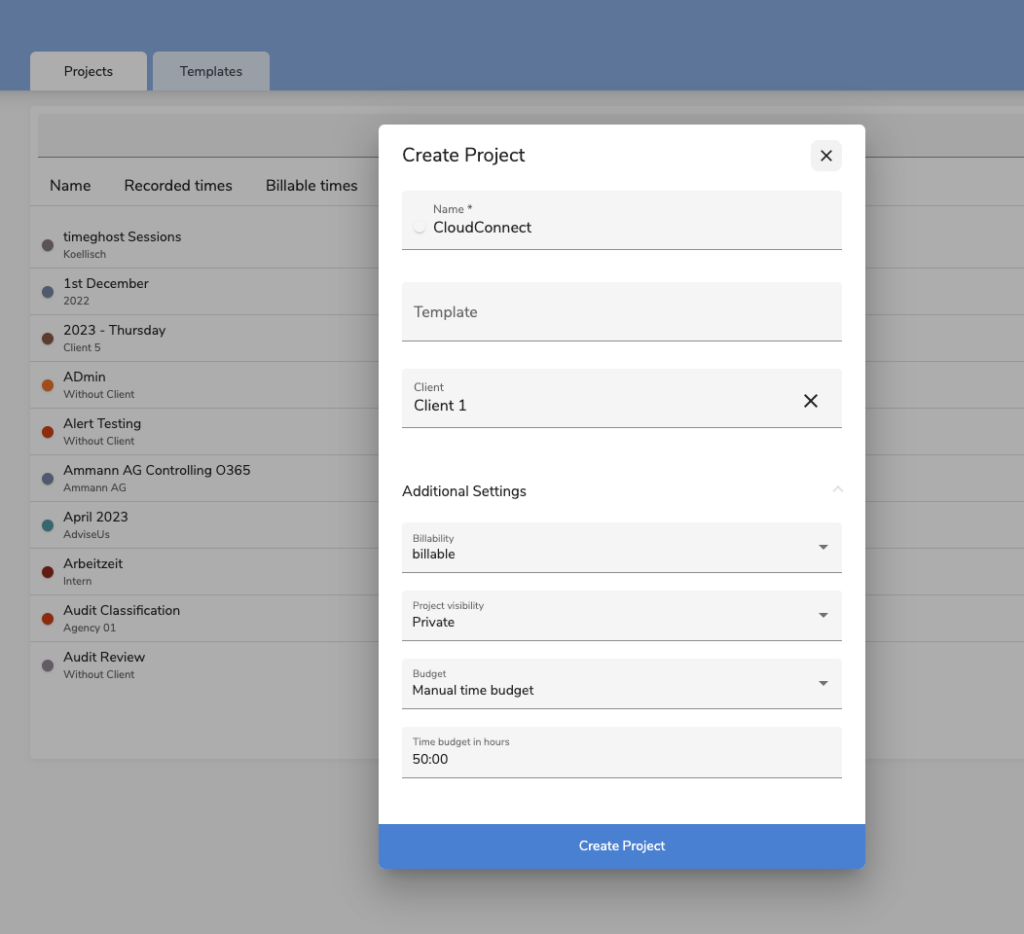Click the Billable times column header
Image resolution: width=1024 pixels, height=934 pixels.
click(x=311, y=186)
